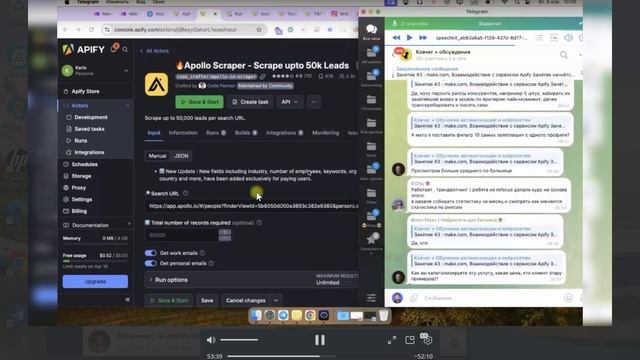Switch to the Monitoring tab
640x360 pixels.
(x=325, y=133)
